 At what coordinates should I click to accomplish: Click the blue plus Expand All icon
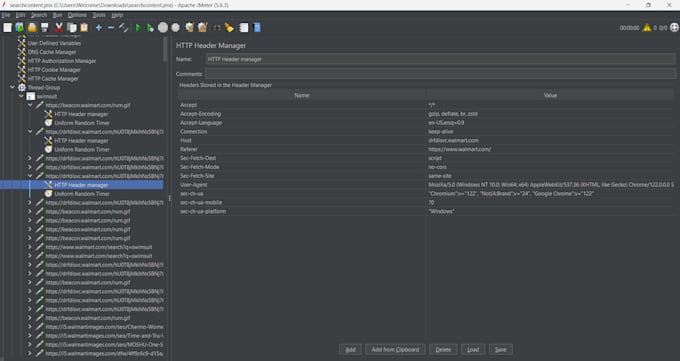(x=98, y=28)
